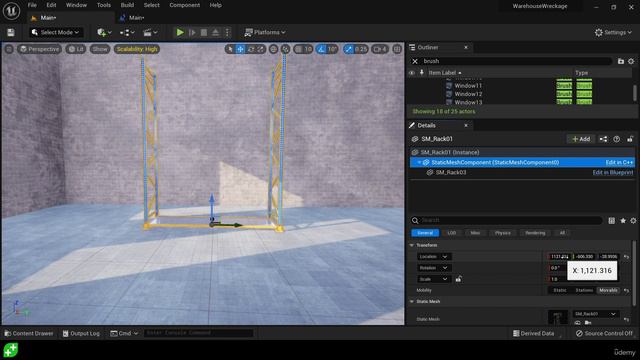640x360 pixels.
Task: Toggle surface snapping in viewport
Action: click(x=285, y=49)
